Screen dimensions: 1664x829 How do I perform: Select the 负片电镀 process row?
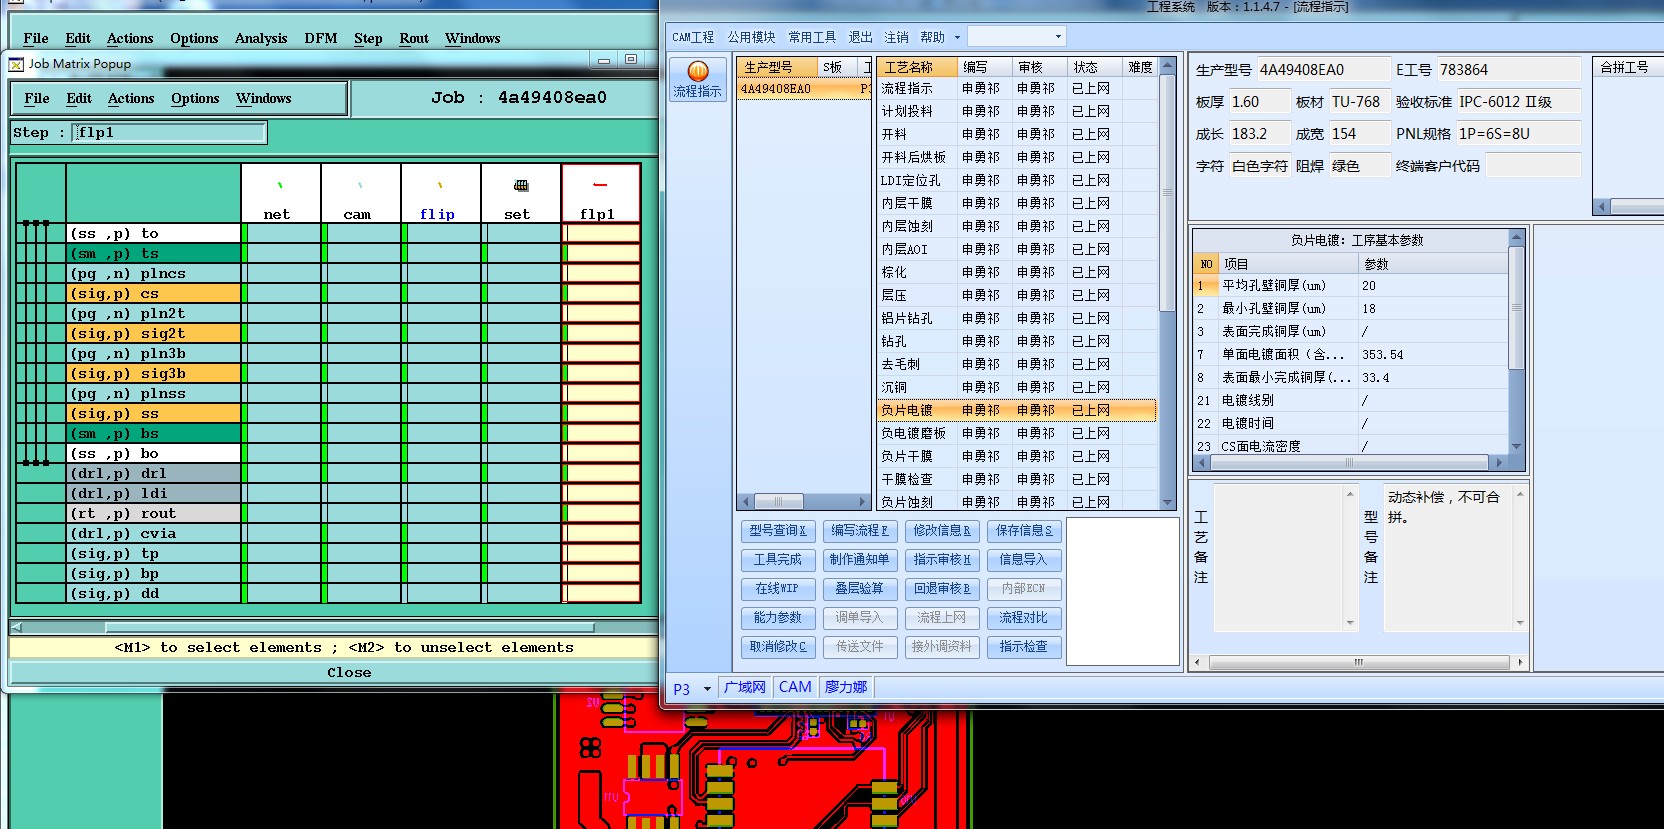click(1017, 410)
